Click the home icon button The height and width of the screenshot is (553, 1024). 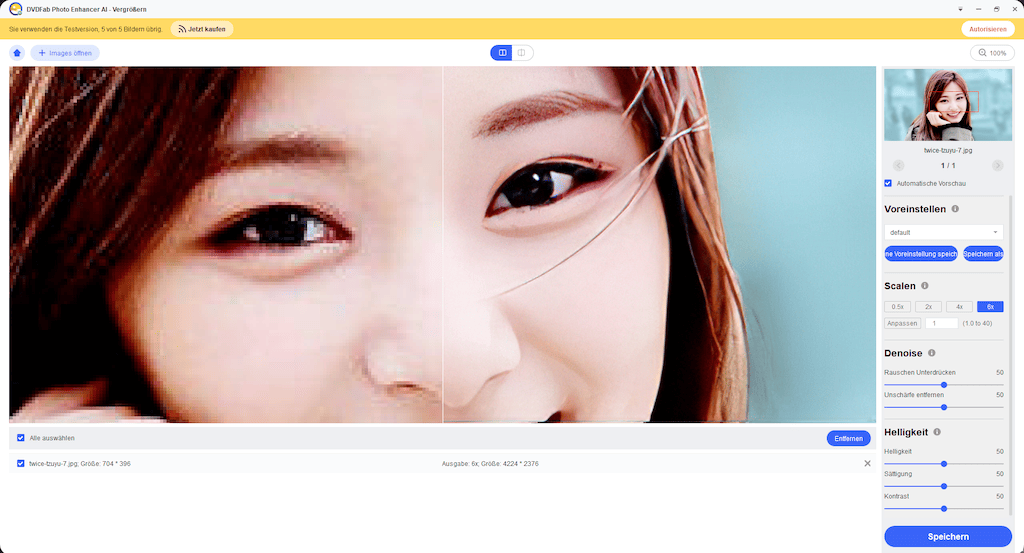click(17, 53)
